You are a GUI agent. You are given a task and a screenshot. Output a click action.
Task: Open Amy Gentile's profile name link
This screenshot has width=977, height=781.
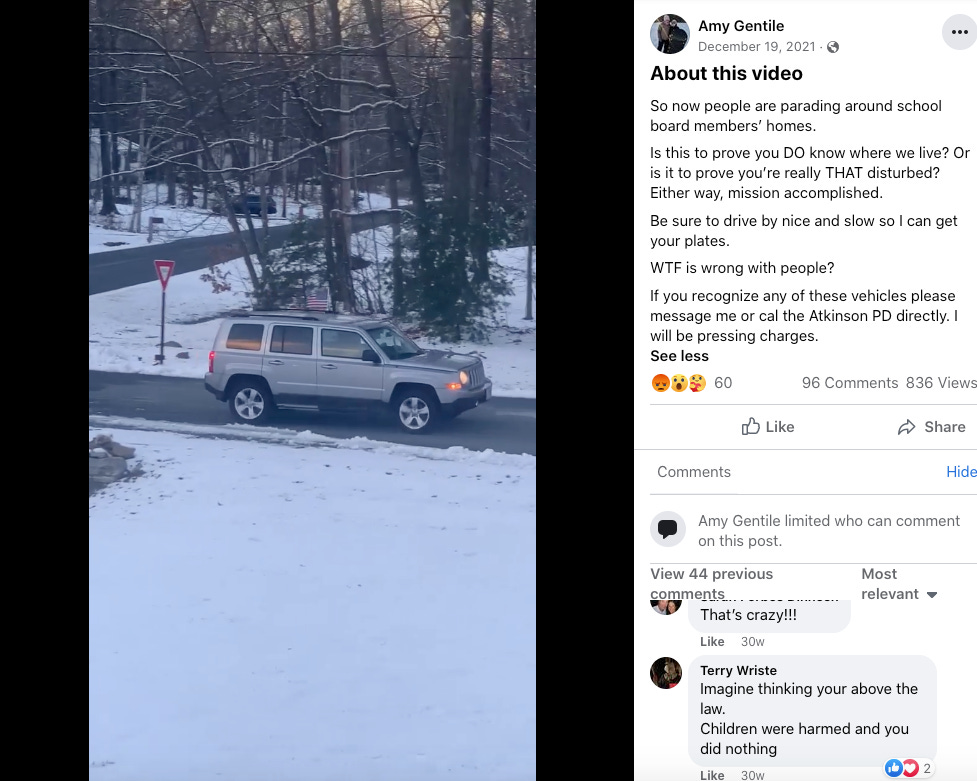point(741,26)
